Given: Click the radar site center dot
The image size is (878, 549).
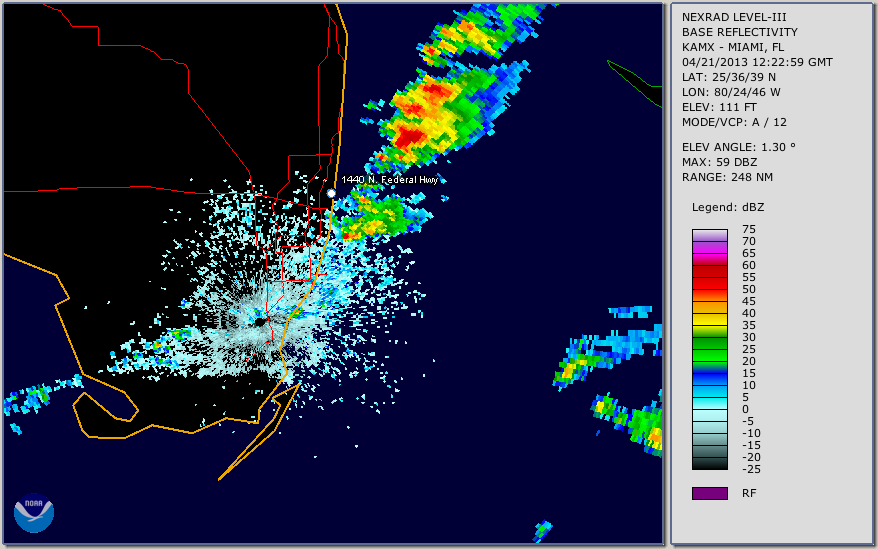Looking at the screenshot, I should [x=260, y=322].
